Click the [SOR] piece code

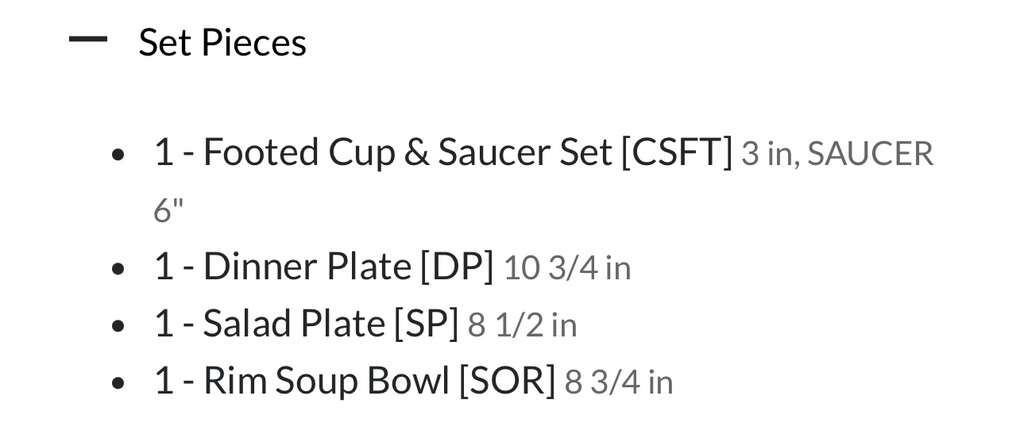click(506, 381)
